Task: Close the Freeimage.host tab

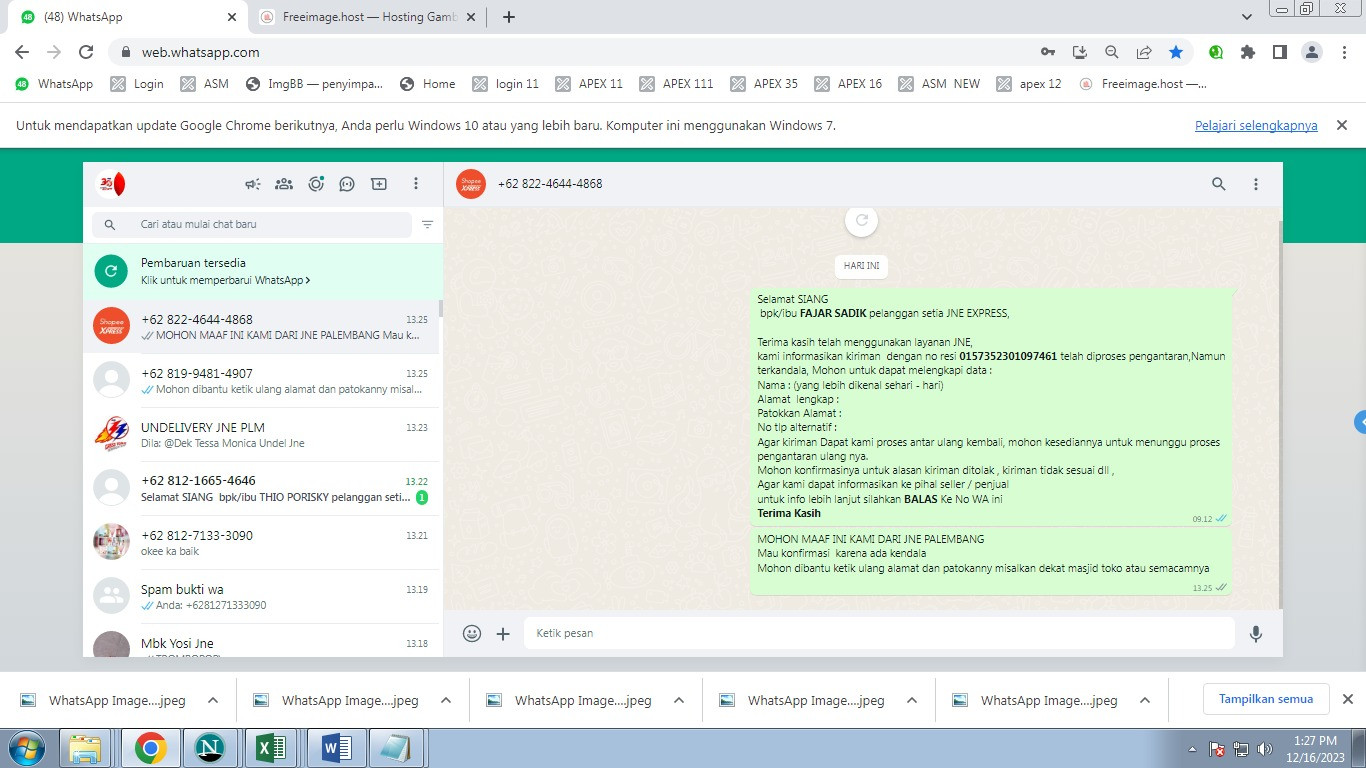Action: [472, 17]
